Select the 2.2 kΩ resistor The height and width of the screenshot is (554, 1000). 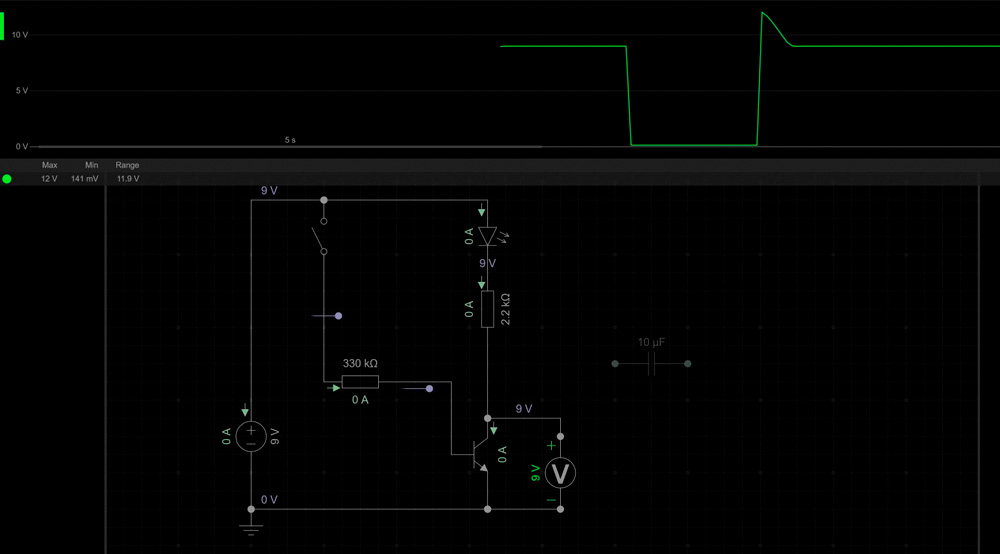point(487,309)
